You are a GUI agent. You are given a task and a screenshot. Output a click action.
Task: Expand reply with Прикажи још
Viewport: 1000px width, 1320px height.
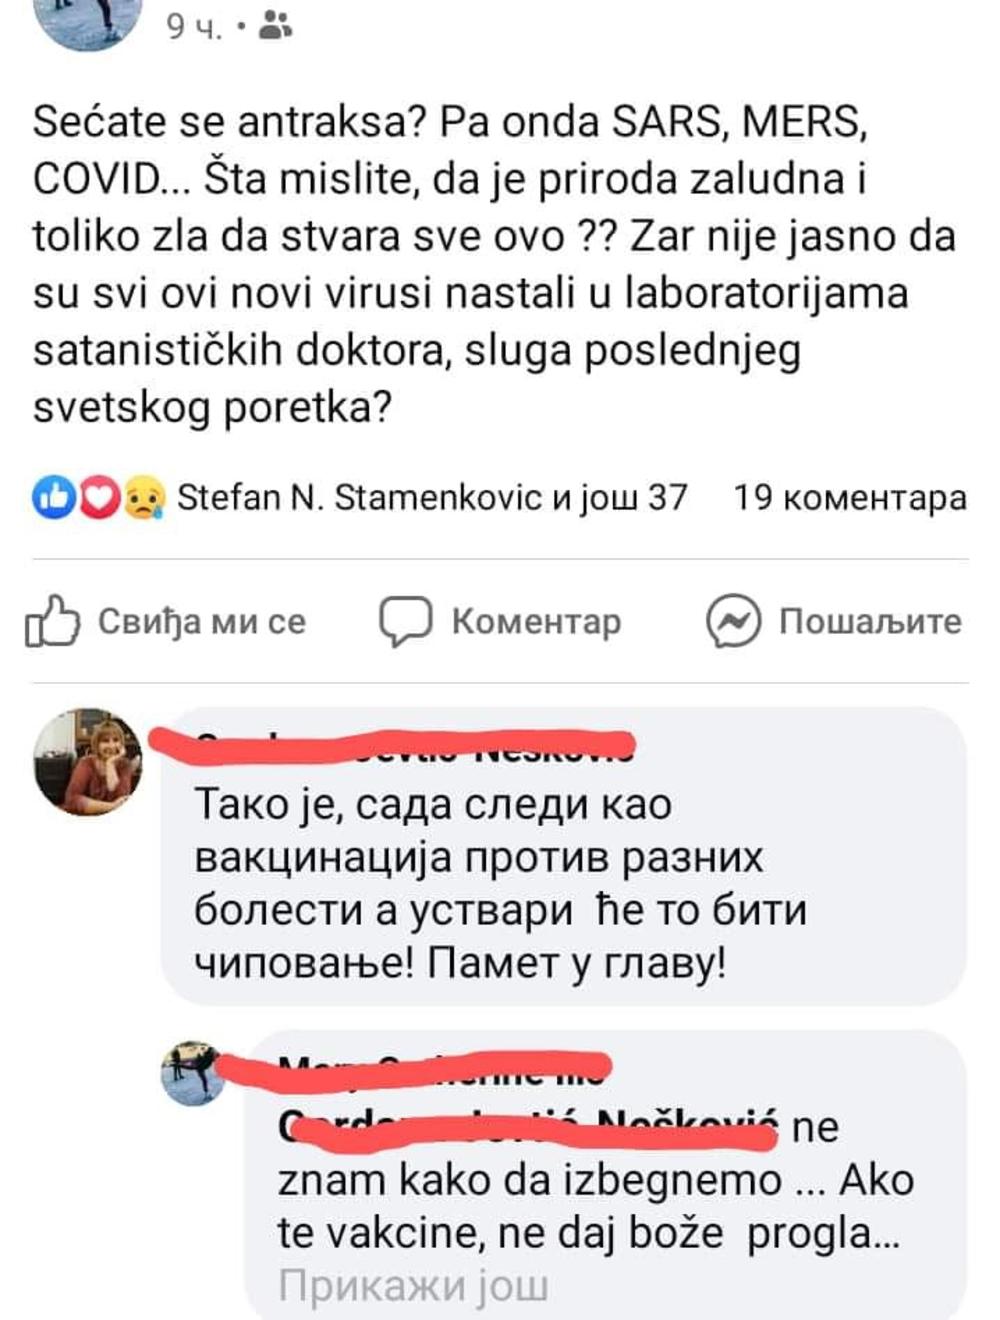413,1286
